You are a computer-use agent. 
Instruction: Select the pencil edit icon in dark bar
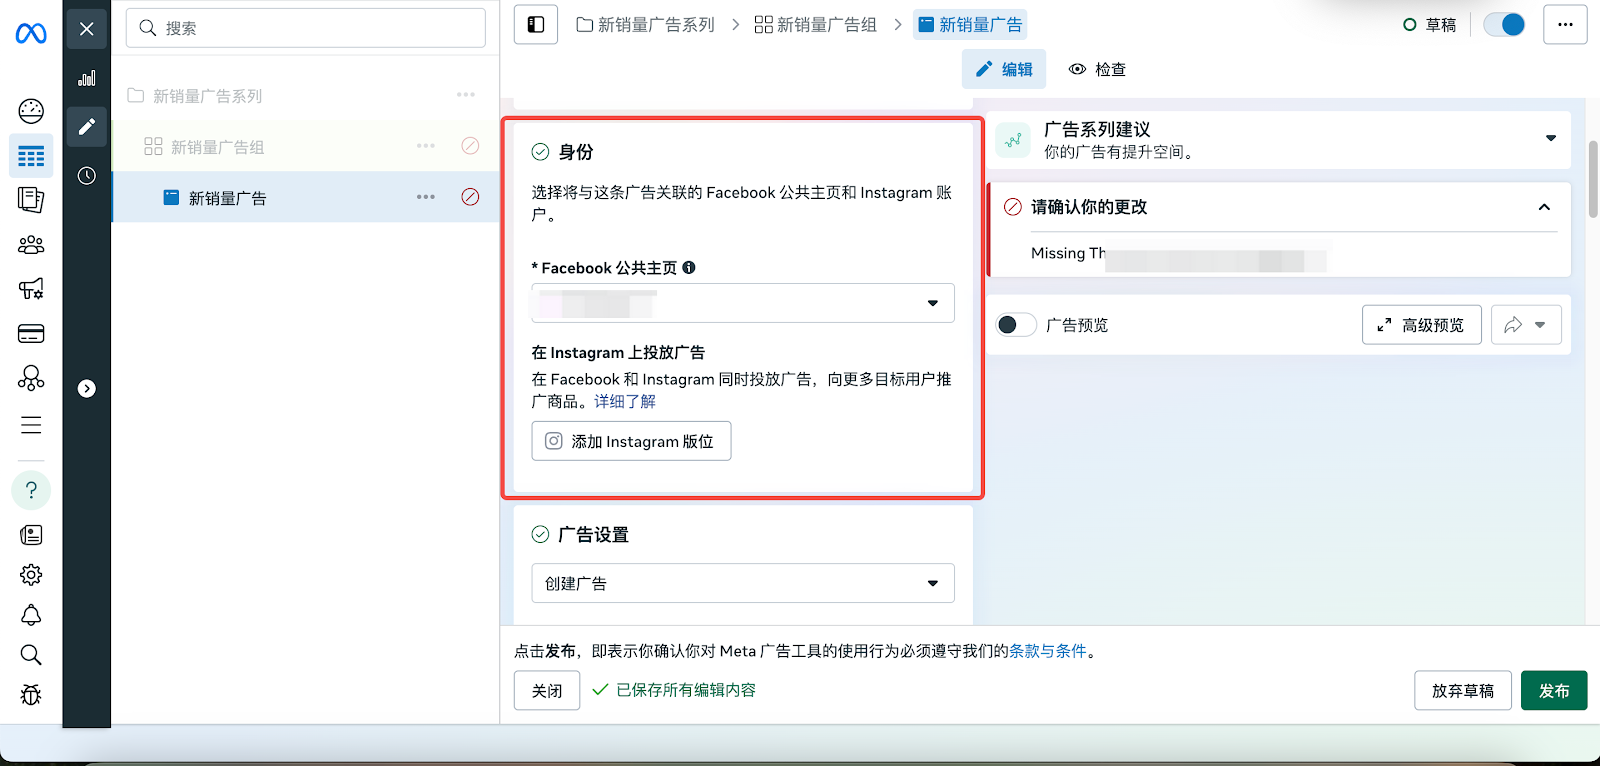pyautogui.click(x=87, y=126)
